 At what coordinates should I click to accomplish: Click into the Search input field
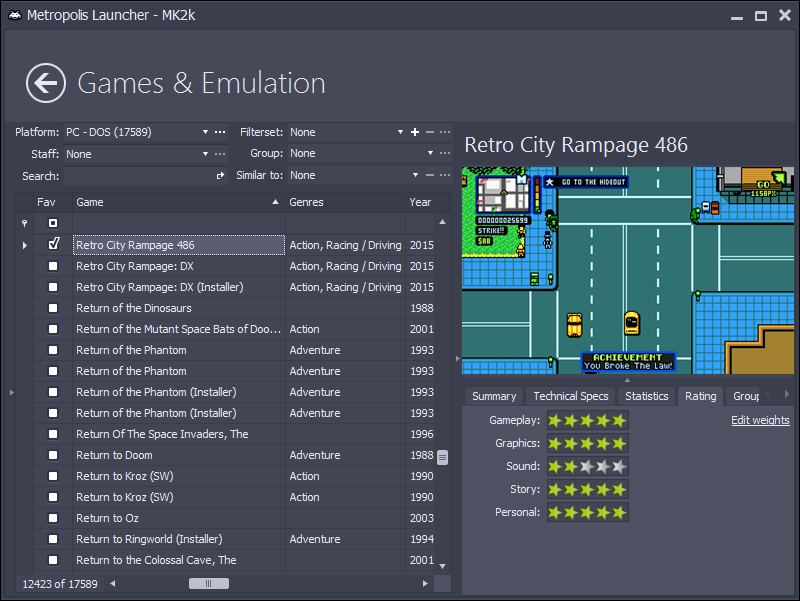(139, 176)
